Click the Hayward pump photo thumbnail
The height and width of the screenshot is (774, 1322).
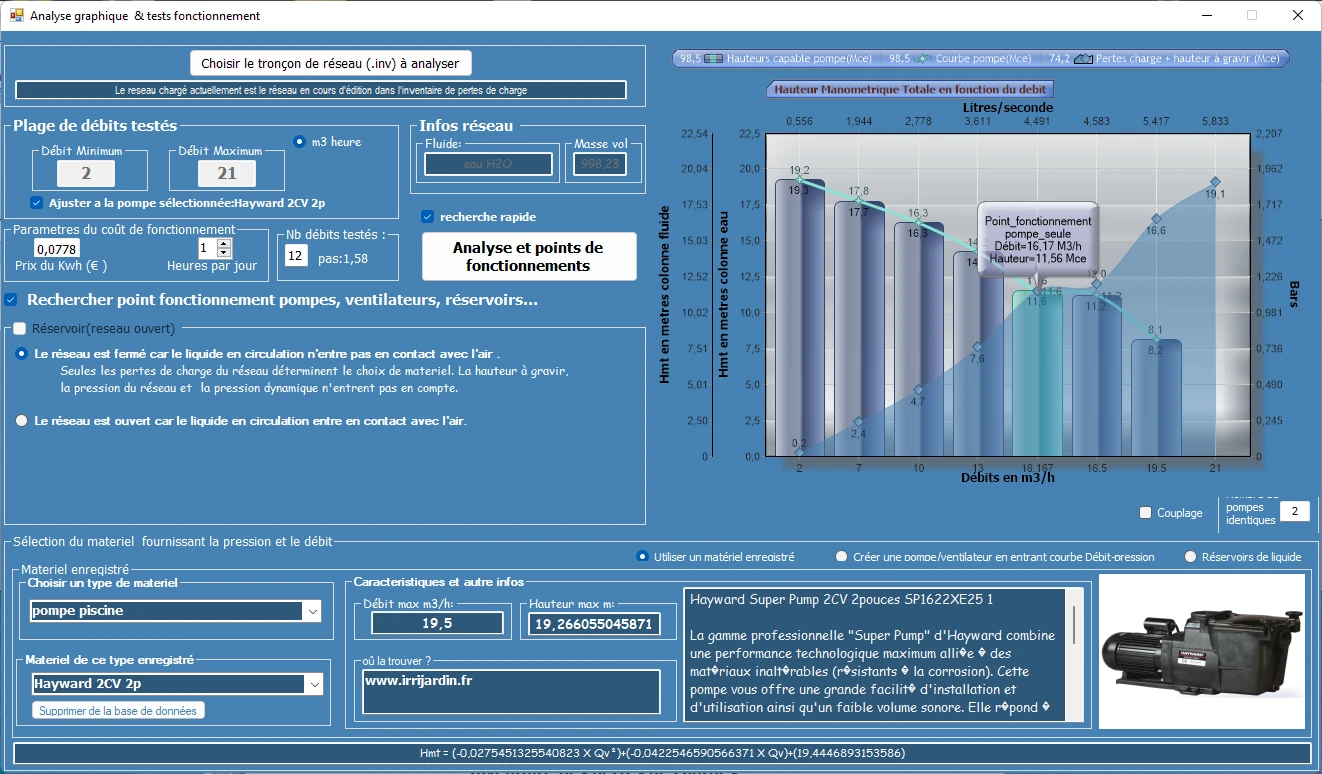coord(1201,651)
